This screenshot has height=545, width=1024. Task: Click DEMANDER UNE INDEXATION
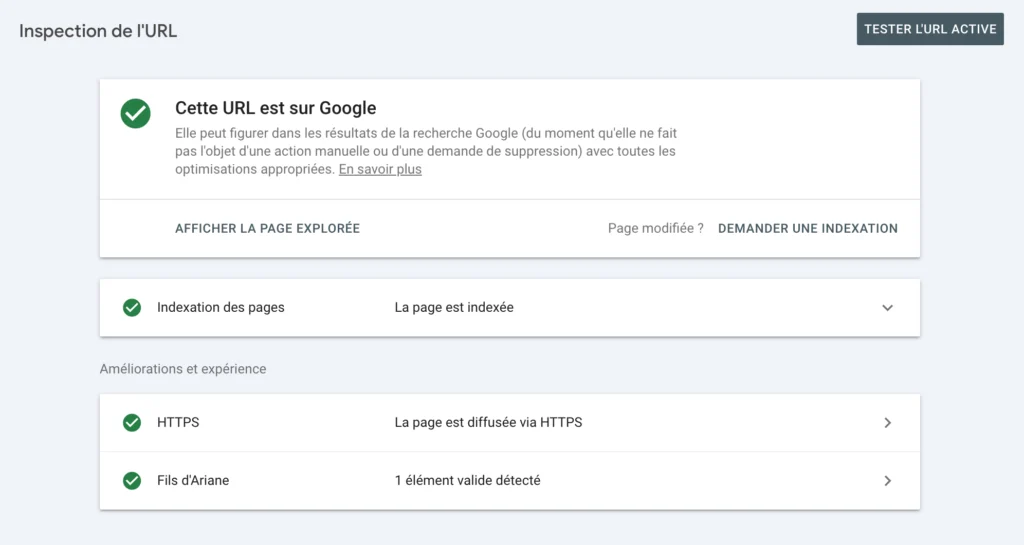pyautogui.click(x=808, y=228)
